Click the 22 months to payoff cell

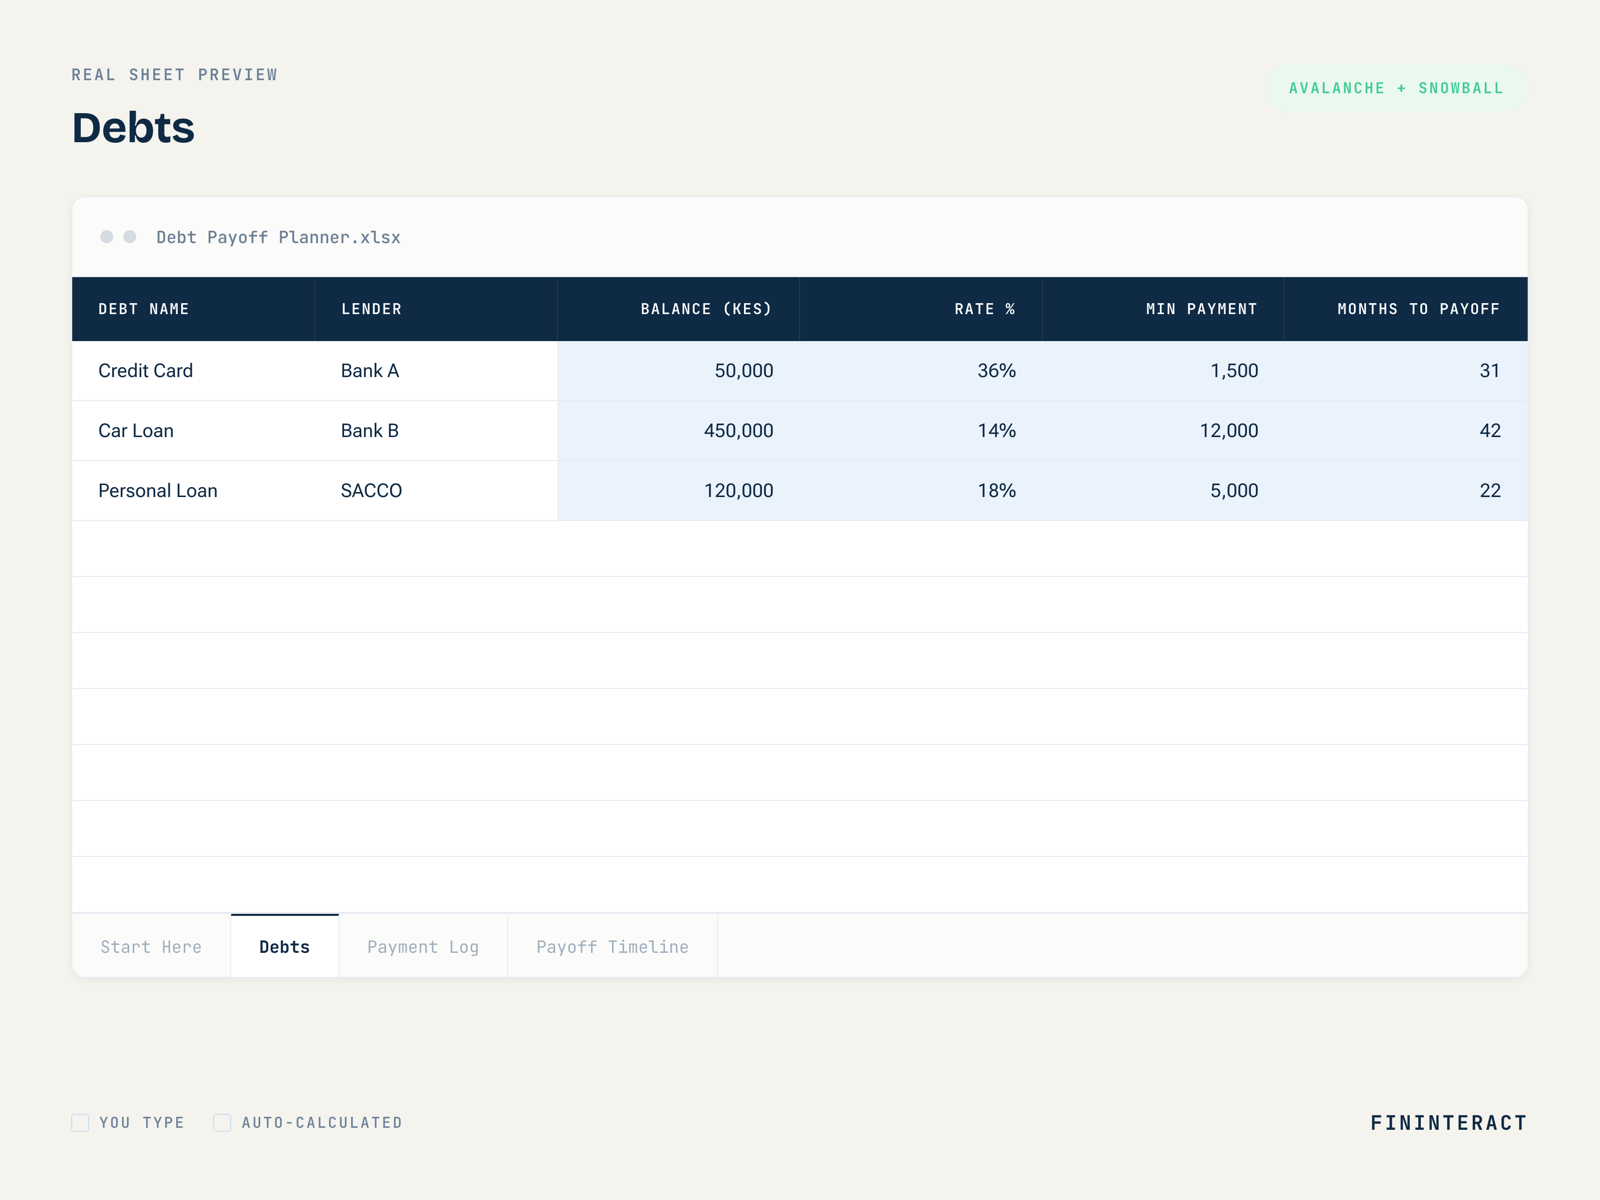(x=1406, y=491)
